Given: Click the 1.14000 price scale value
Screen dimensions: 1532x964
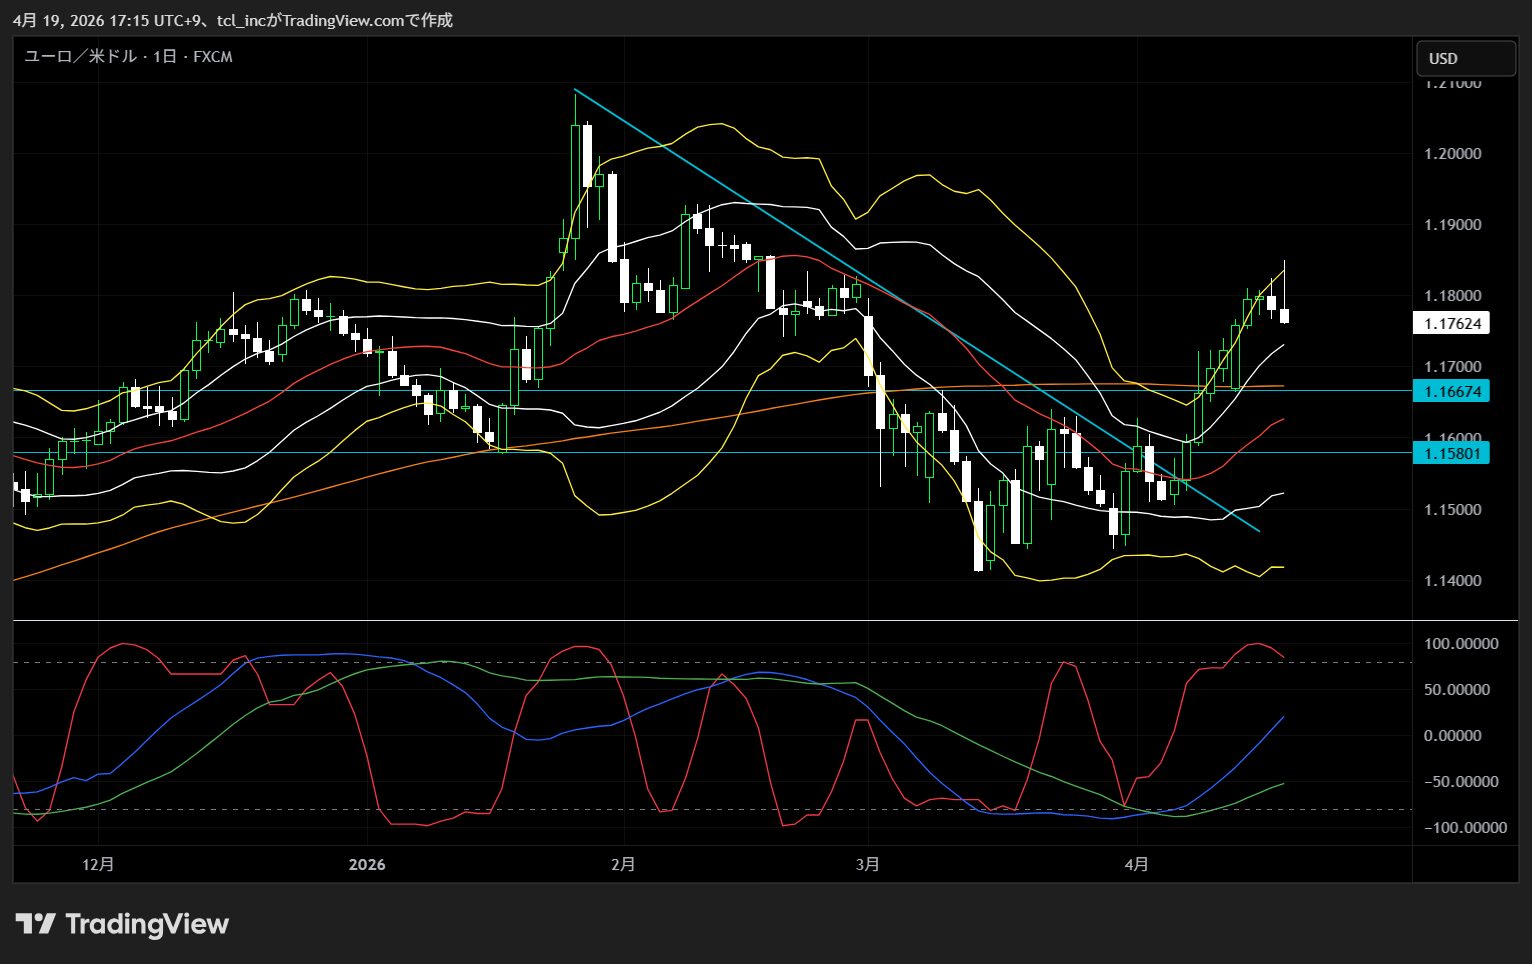Looking at the screenshot, I should 1452,581.
